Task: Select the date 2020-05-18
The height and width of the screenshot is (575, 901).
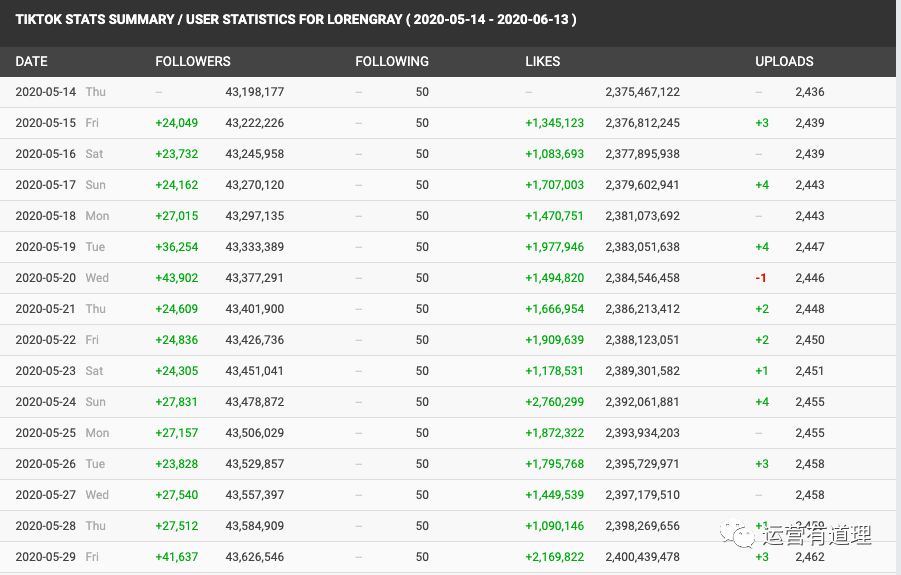Action: pos(45,216)
